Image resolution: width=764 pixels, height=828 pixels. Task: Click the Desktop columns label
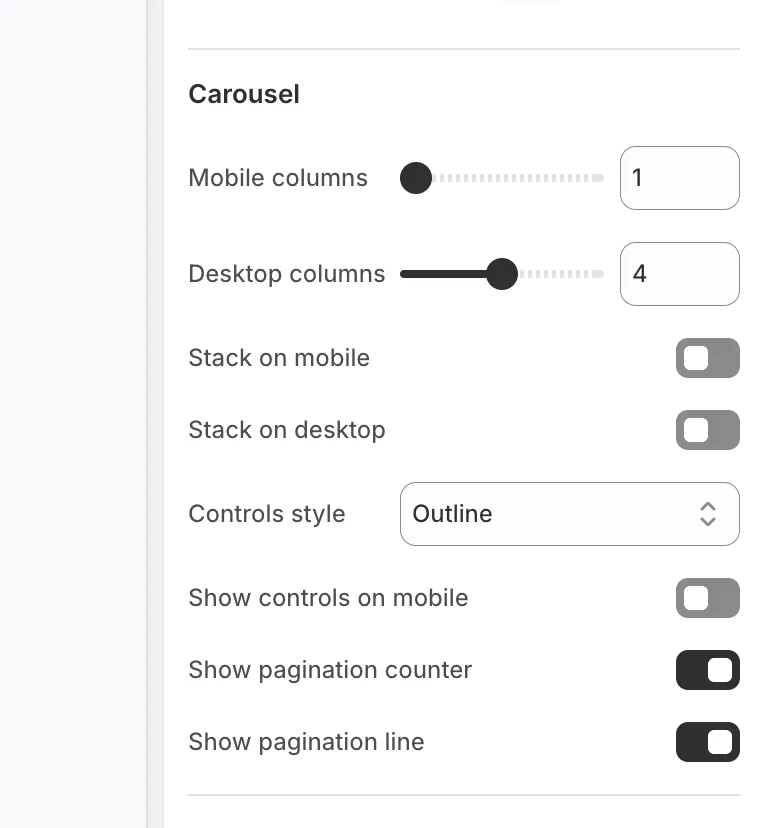[287, 274]
